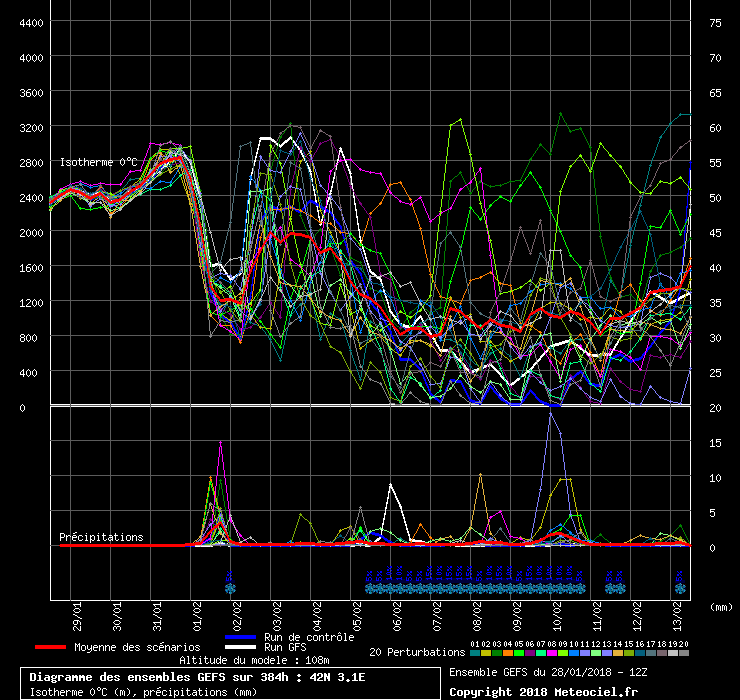
Task: Click the 05/02 date label
Action: pos(357,616)
